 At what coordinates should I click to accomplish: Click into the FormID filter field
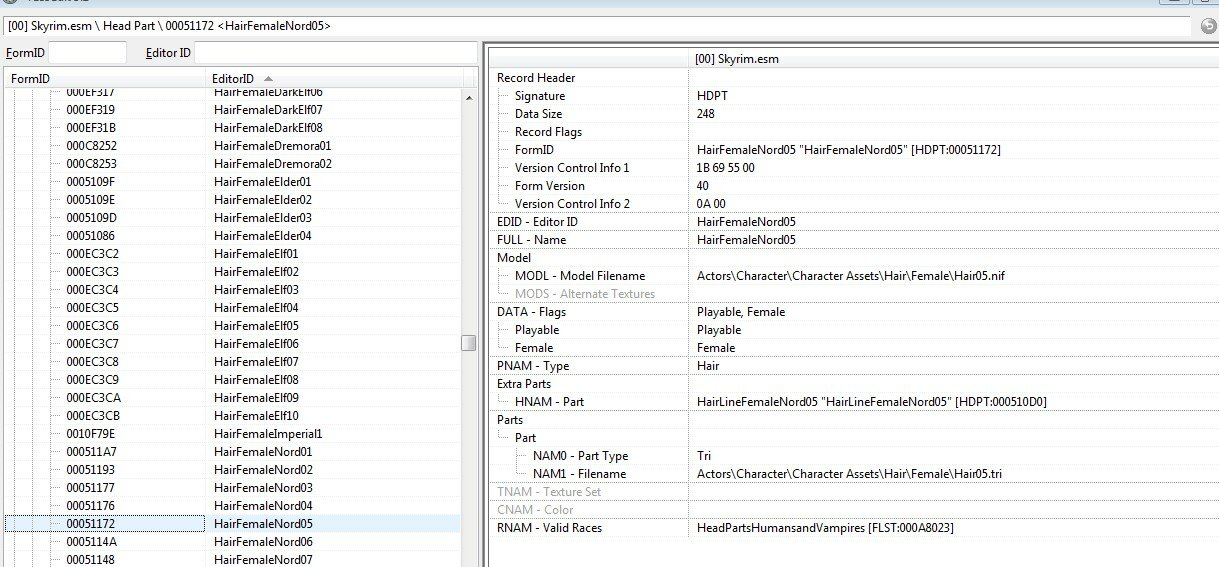tap(87, 52)
